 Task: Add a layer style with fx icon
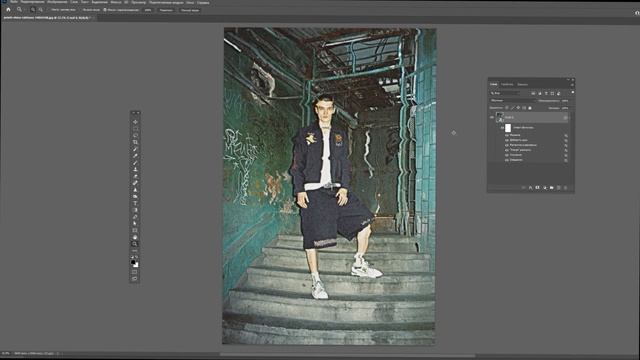530,188
